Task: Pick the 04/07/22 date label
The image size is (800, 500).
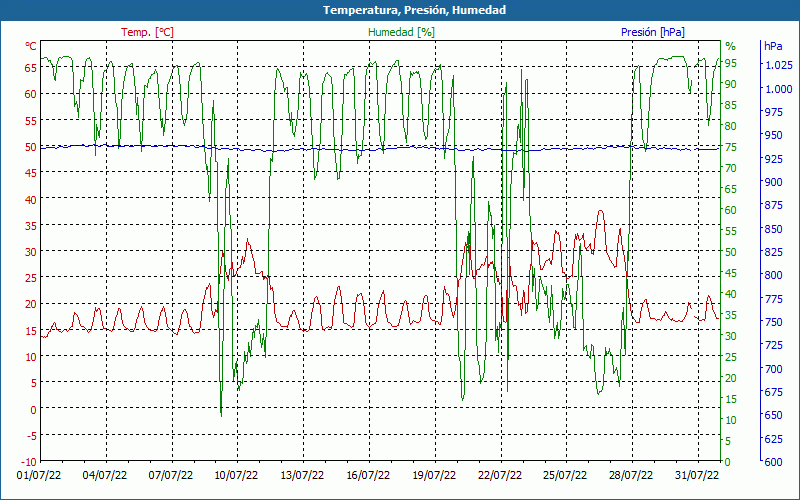Action: 105,476
